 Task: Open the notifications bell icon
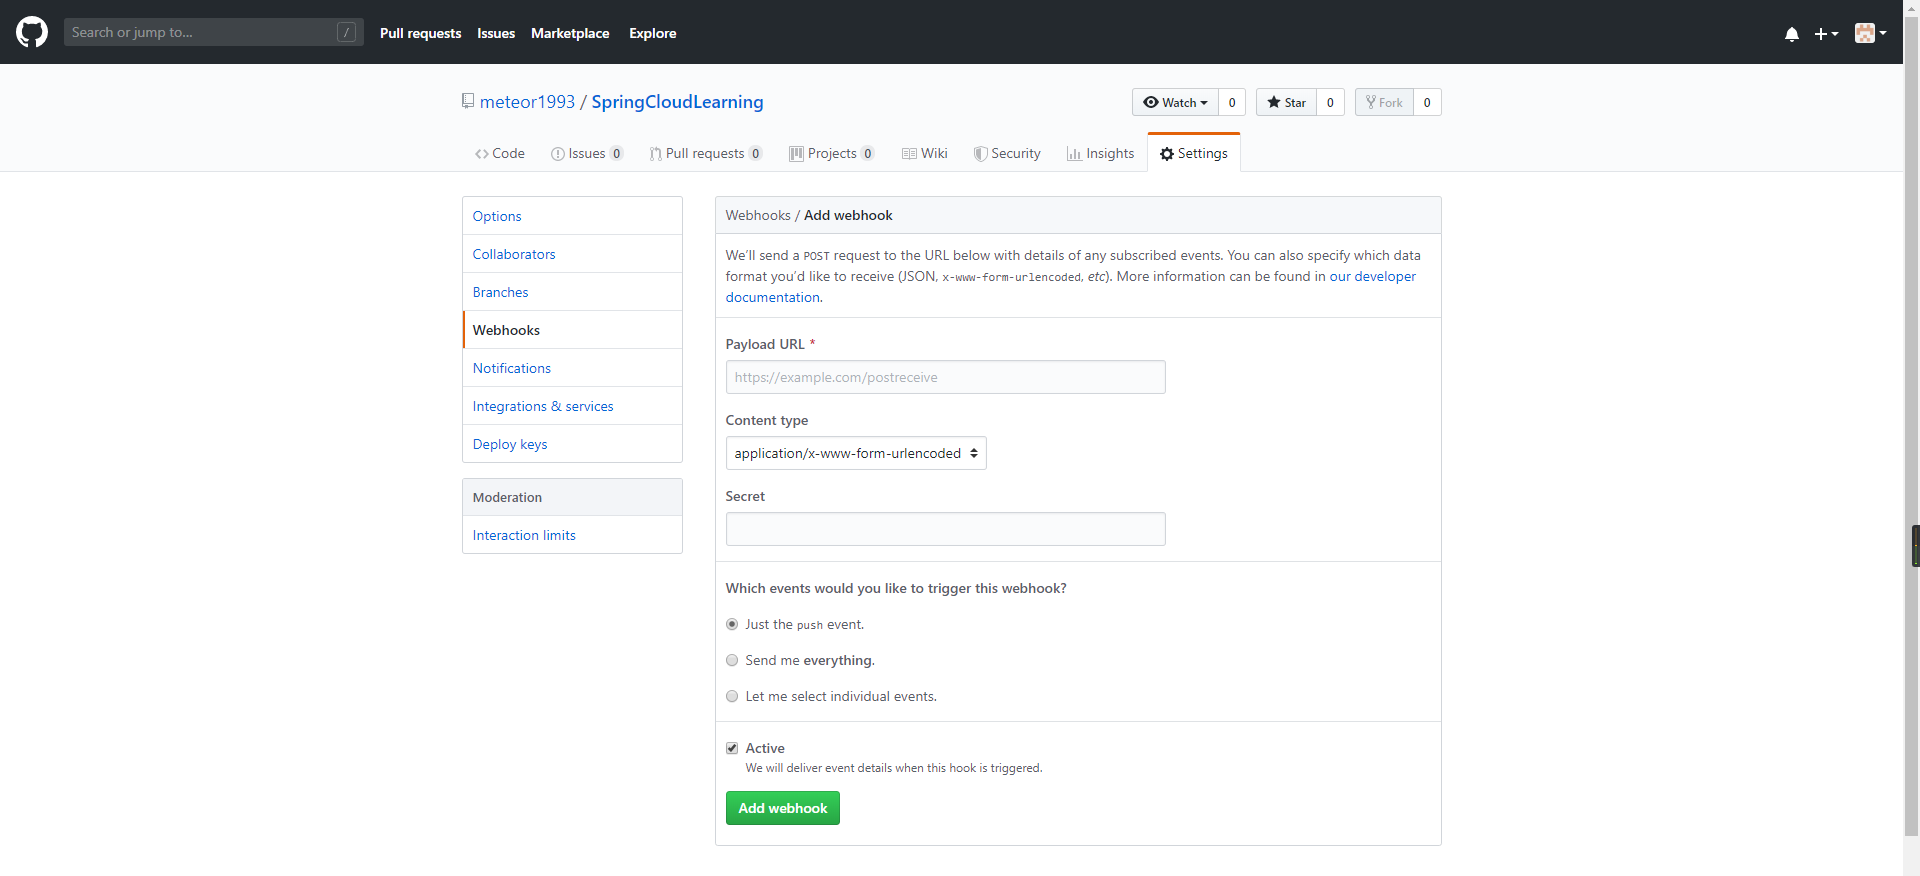coord(1791,34)
